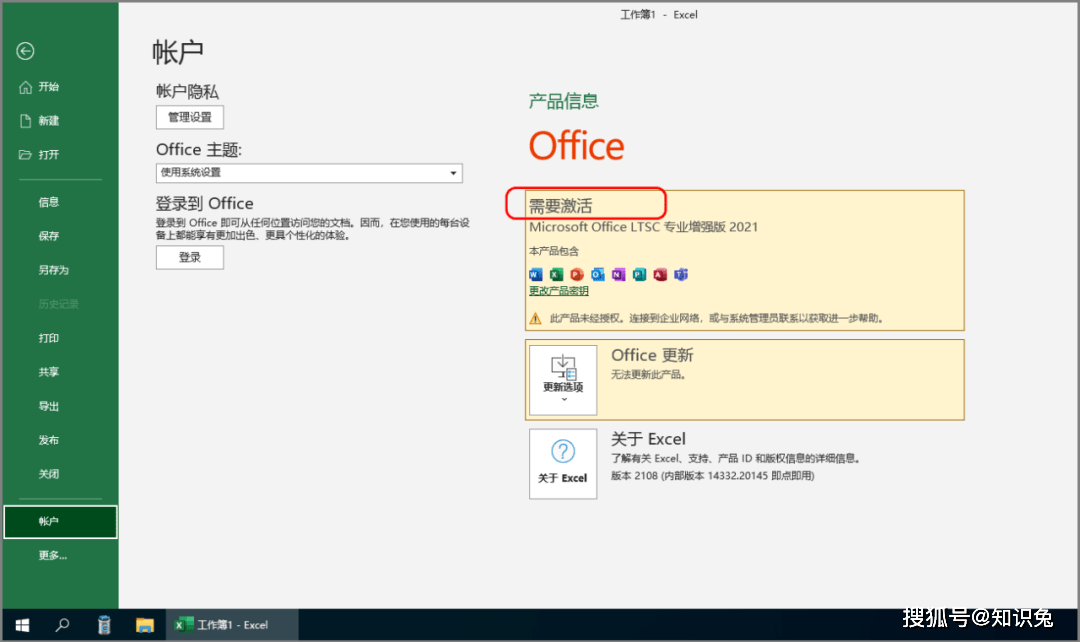The image size is (1080, 642).
Task: Click the yellow warning triangle icon
Action: [535, 318]
